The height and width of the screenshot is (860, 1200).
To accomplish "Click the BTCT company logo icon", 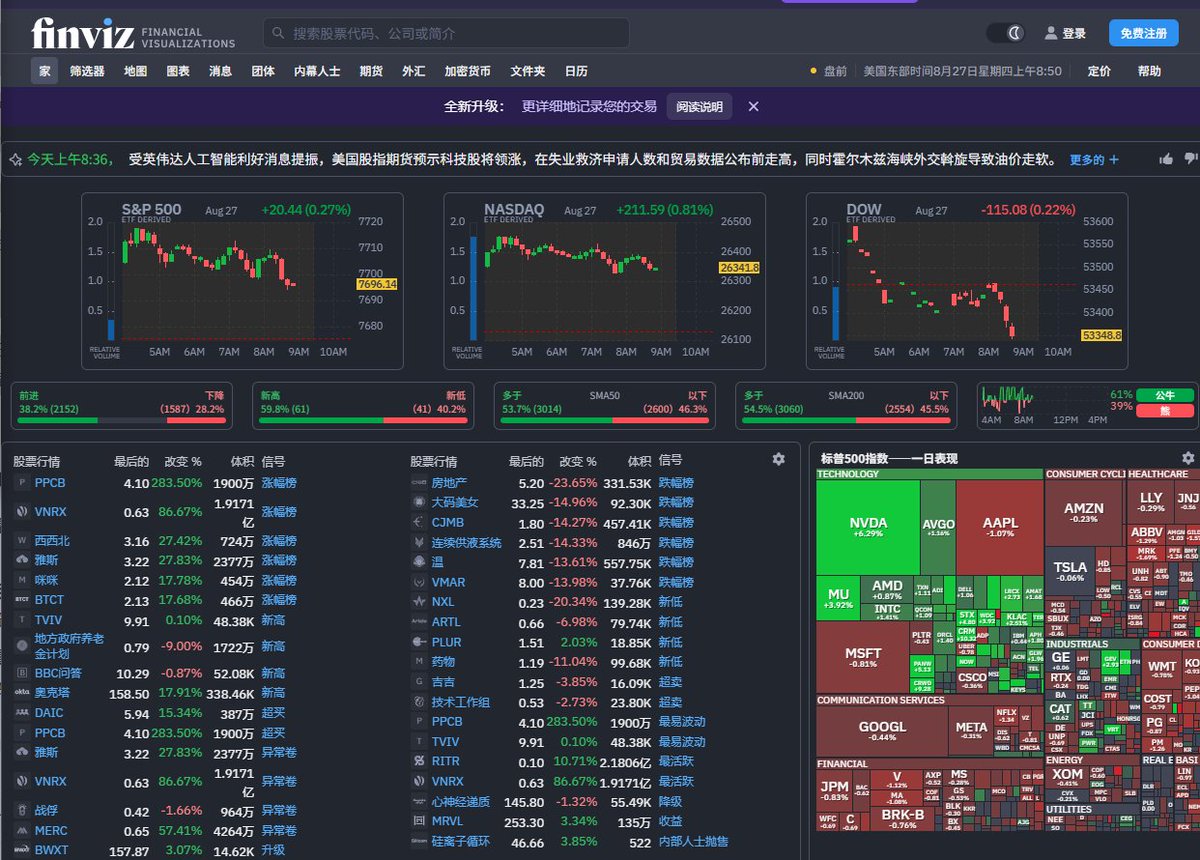I will tap(22, 600).
